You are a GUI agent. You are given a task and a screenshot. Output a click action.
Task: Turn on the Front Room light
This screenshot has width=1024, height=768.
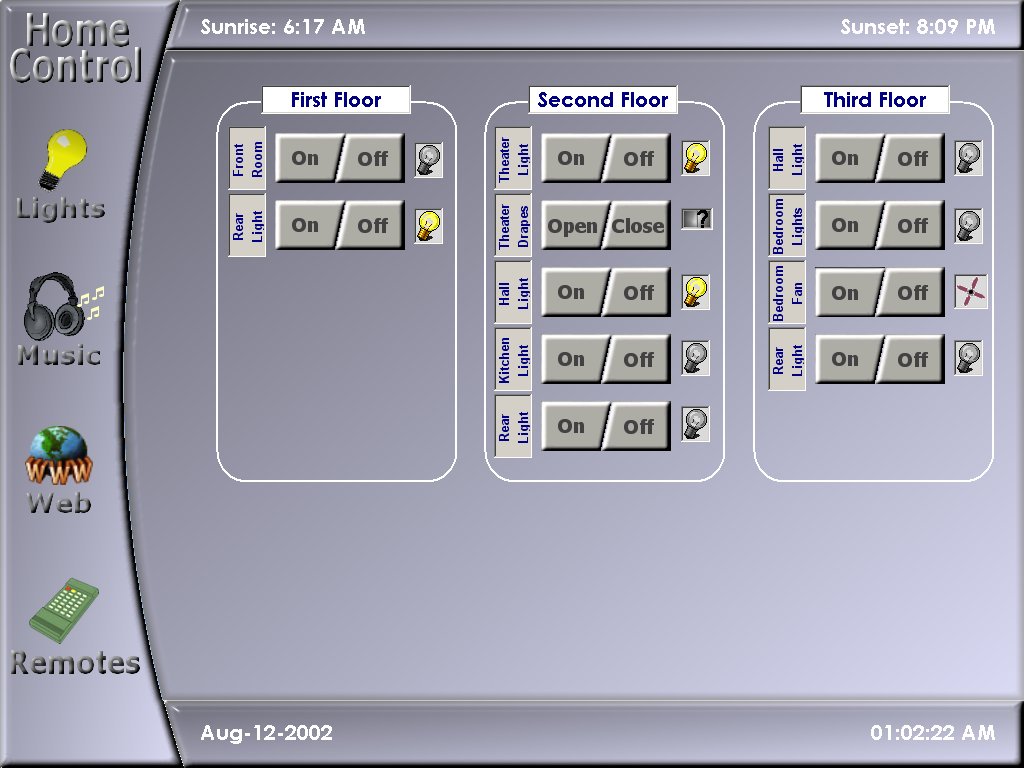[x=305, y=158]
